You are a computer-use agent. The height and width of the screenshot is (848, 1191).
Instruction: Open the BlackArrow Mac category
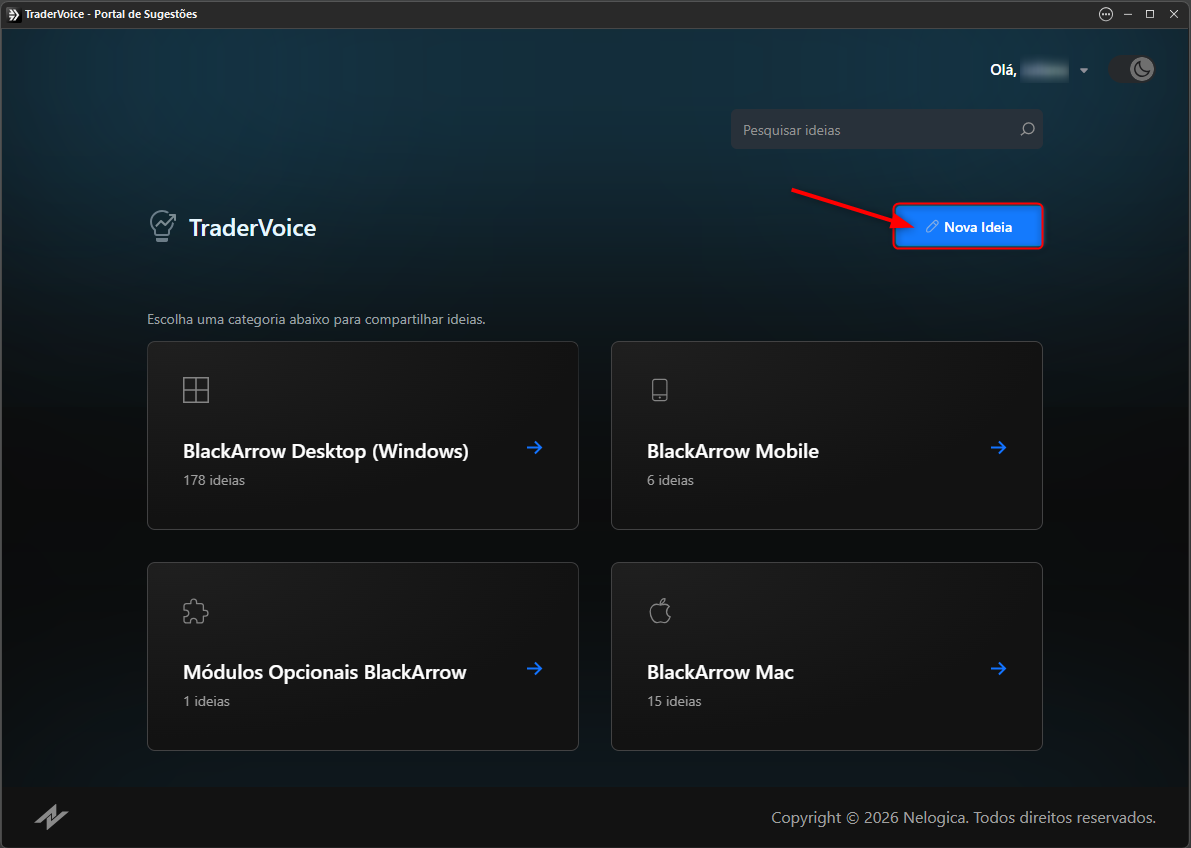point(826,657)
